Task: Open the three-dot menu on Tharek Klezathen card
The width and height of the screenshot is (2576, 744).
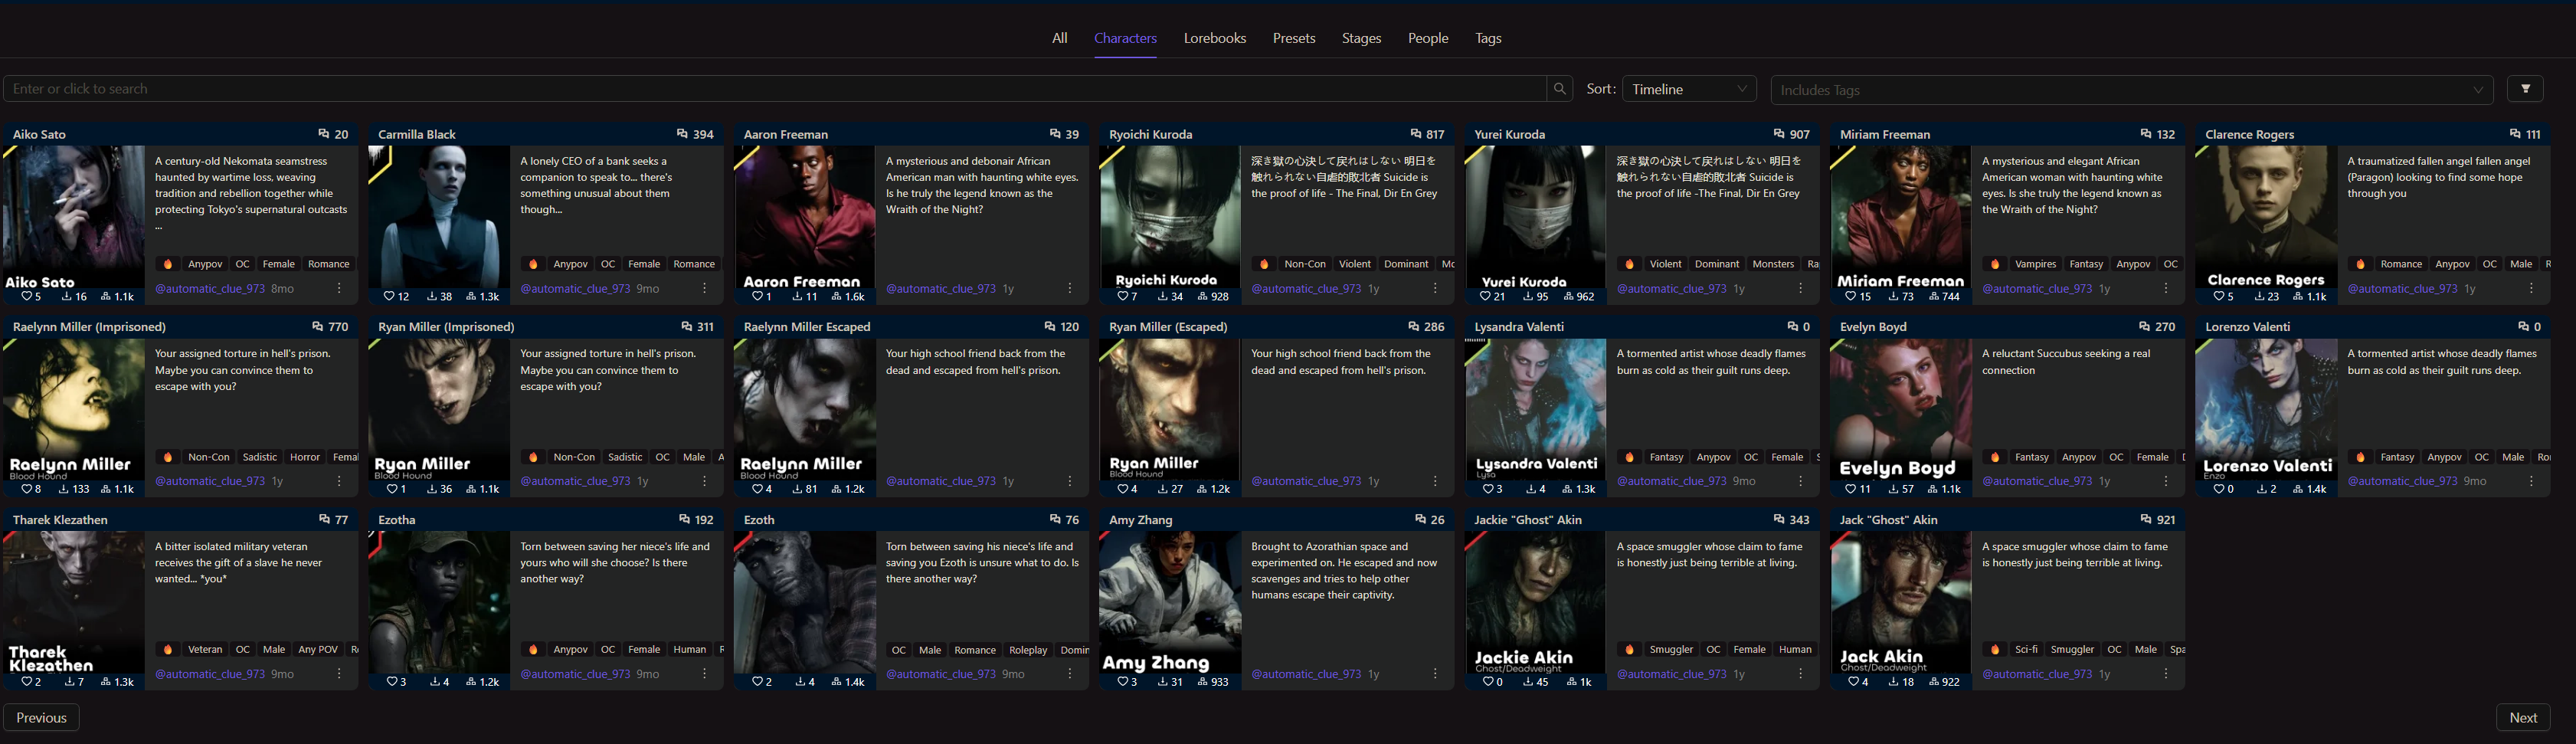Action: [339, 674]
